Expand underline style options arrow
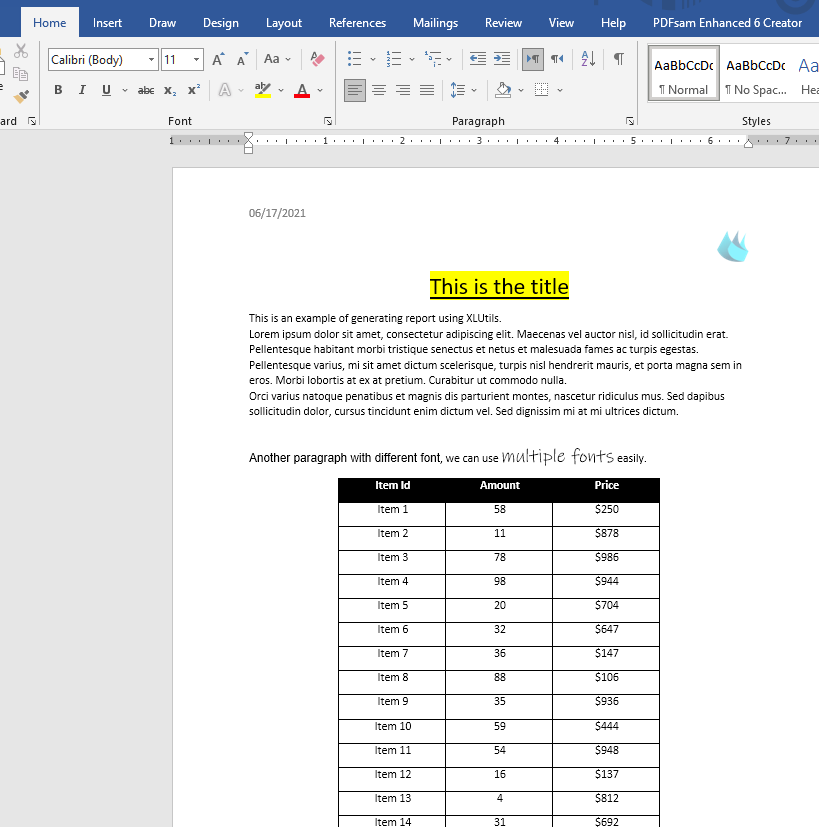 (x=125, y=91)
